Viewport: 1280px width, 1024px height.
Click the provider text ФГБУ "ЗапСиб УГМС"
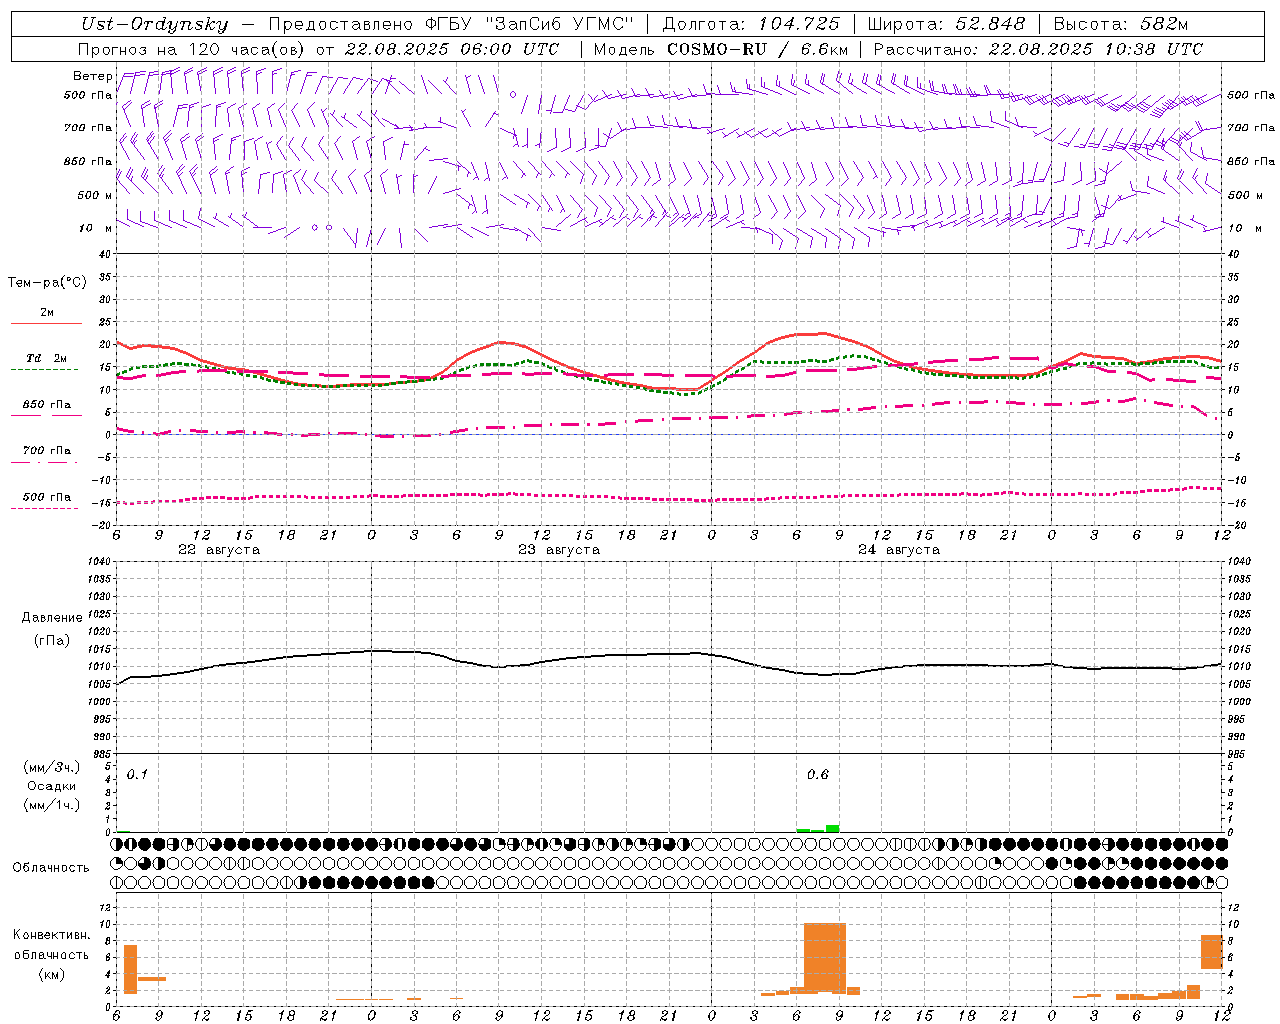tap(531, 24)
